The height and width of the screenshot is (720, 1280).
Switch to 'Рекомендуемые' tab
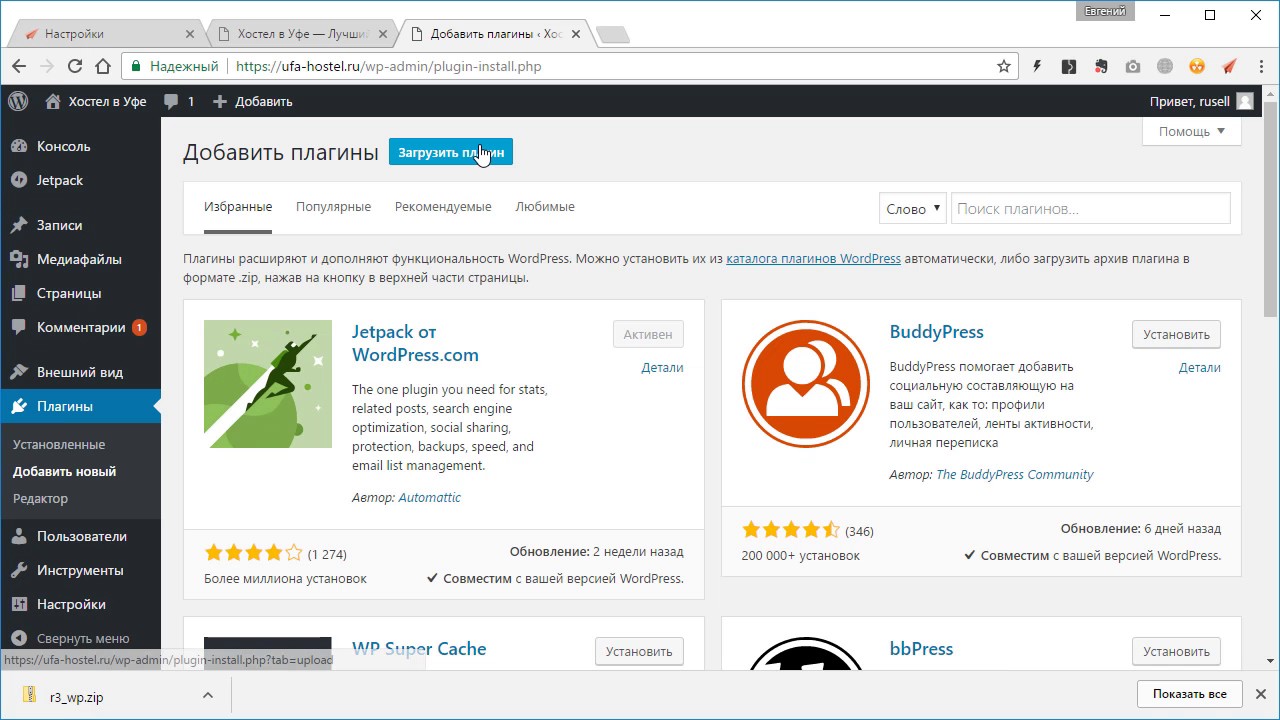click(x=443, y=207)
